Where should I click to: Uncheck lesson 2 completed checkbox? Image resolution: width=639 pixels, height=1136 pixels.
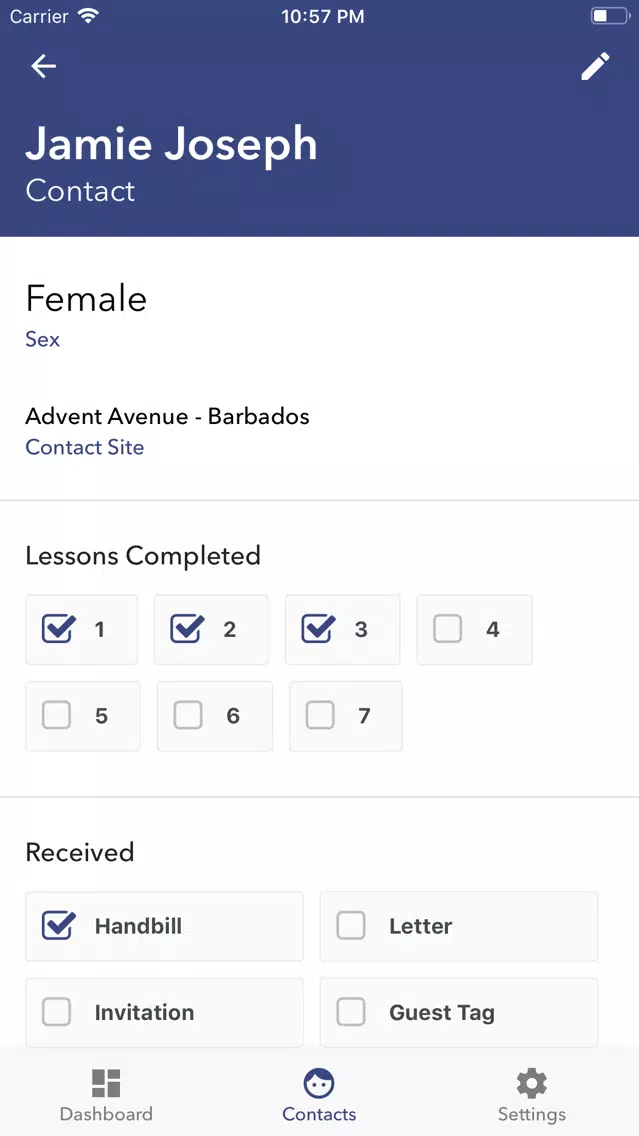[x=187, y=629]
